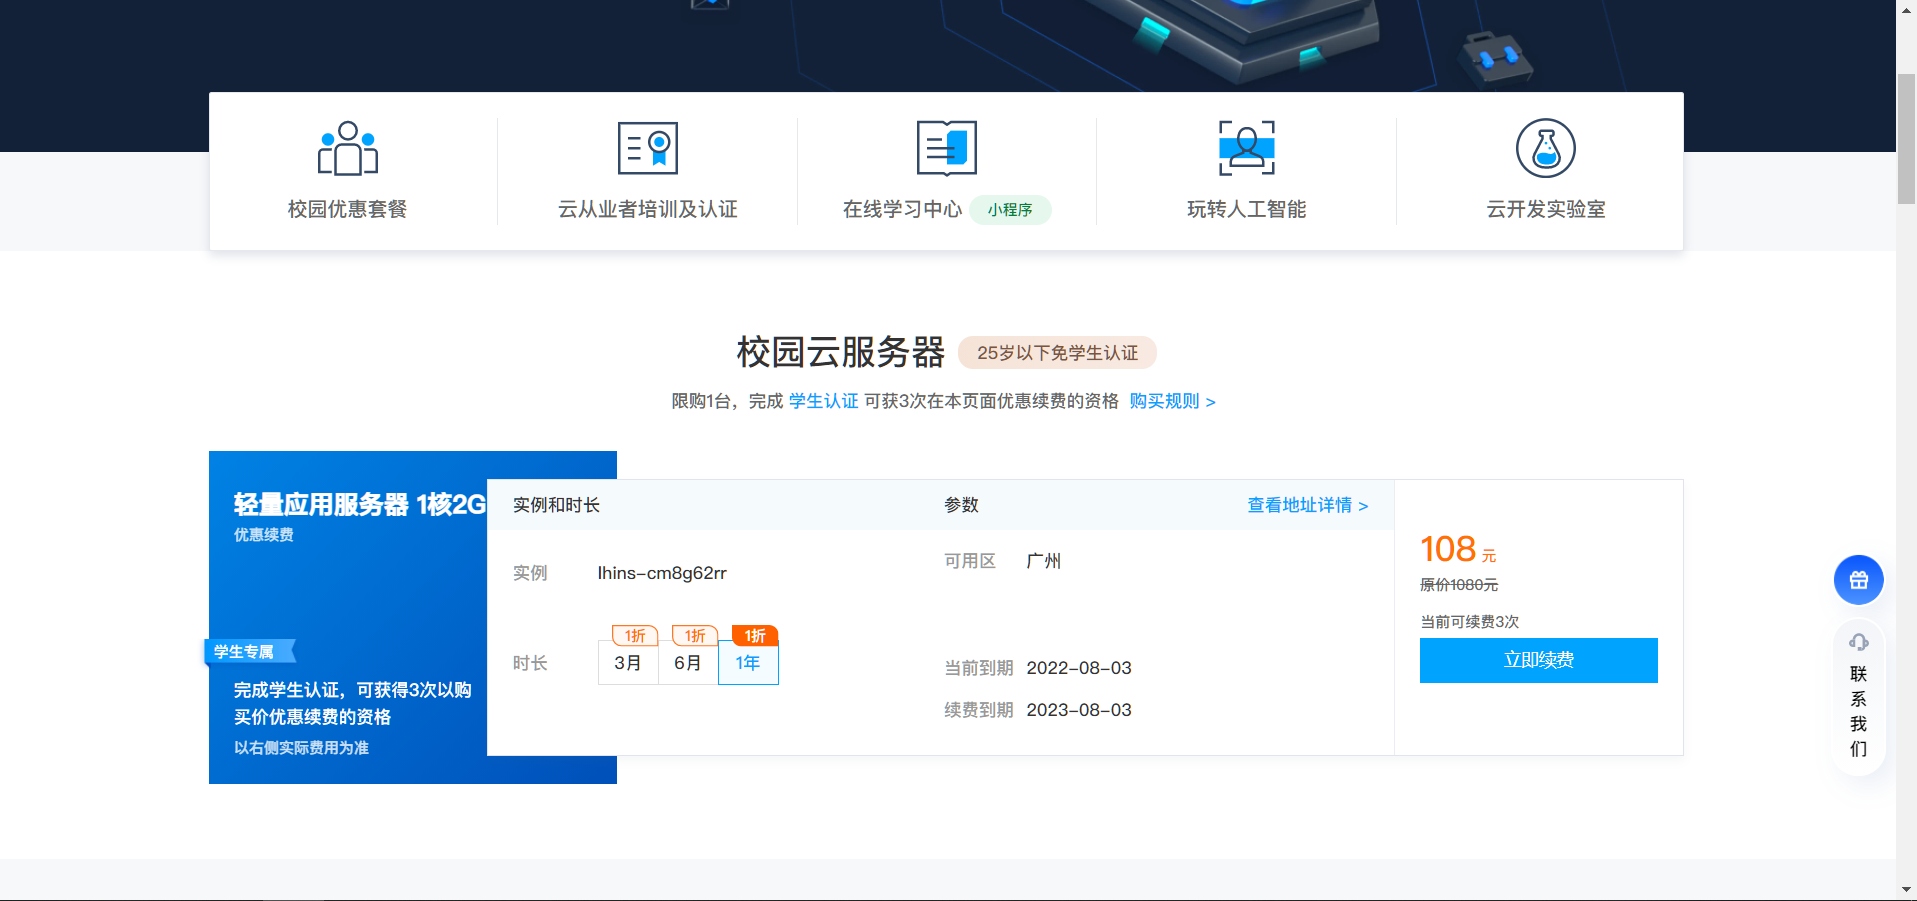Click the 原价1080元 strikethrough price

[x=1459, y=585]
